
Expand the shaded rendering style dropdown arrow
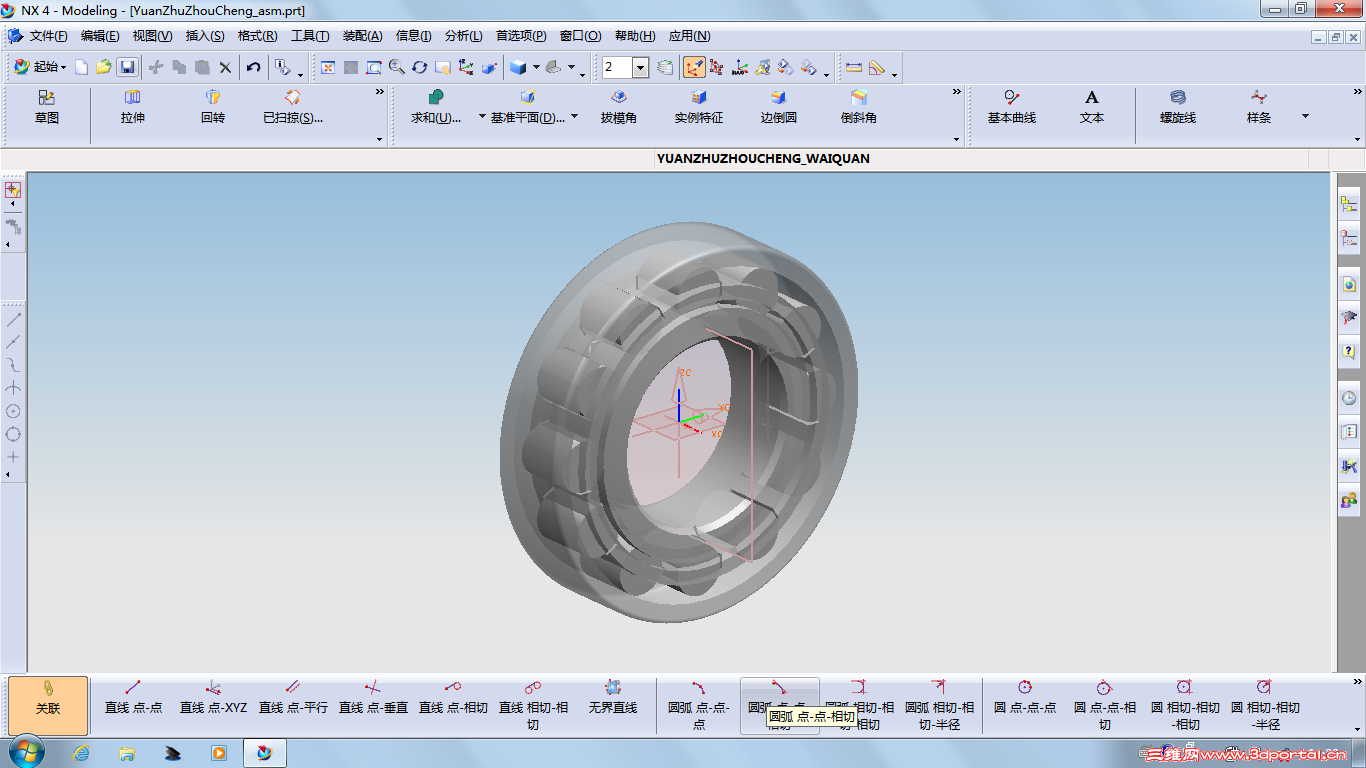[x=536, y=67]
